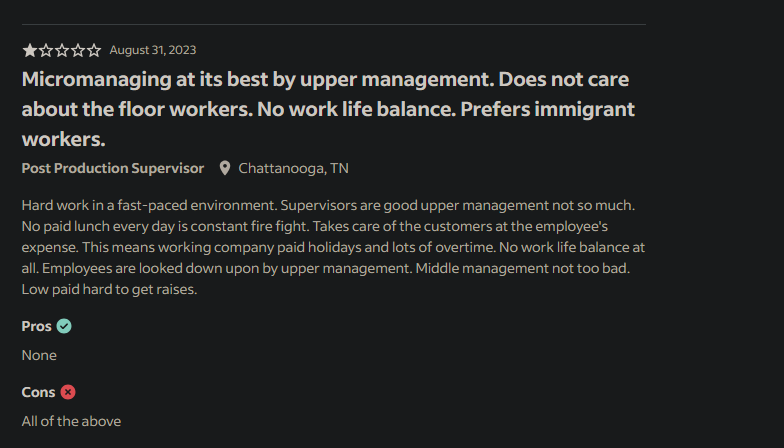Click the horizontal divider above the review
The height and width of the screenshot is (448, 784).
334,24
